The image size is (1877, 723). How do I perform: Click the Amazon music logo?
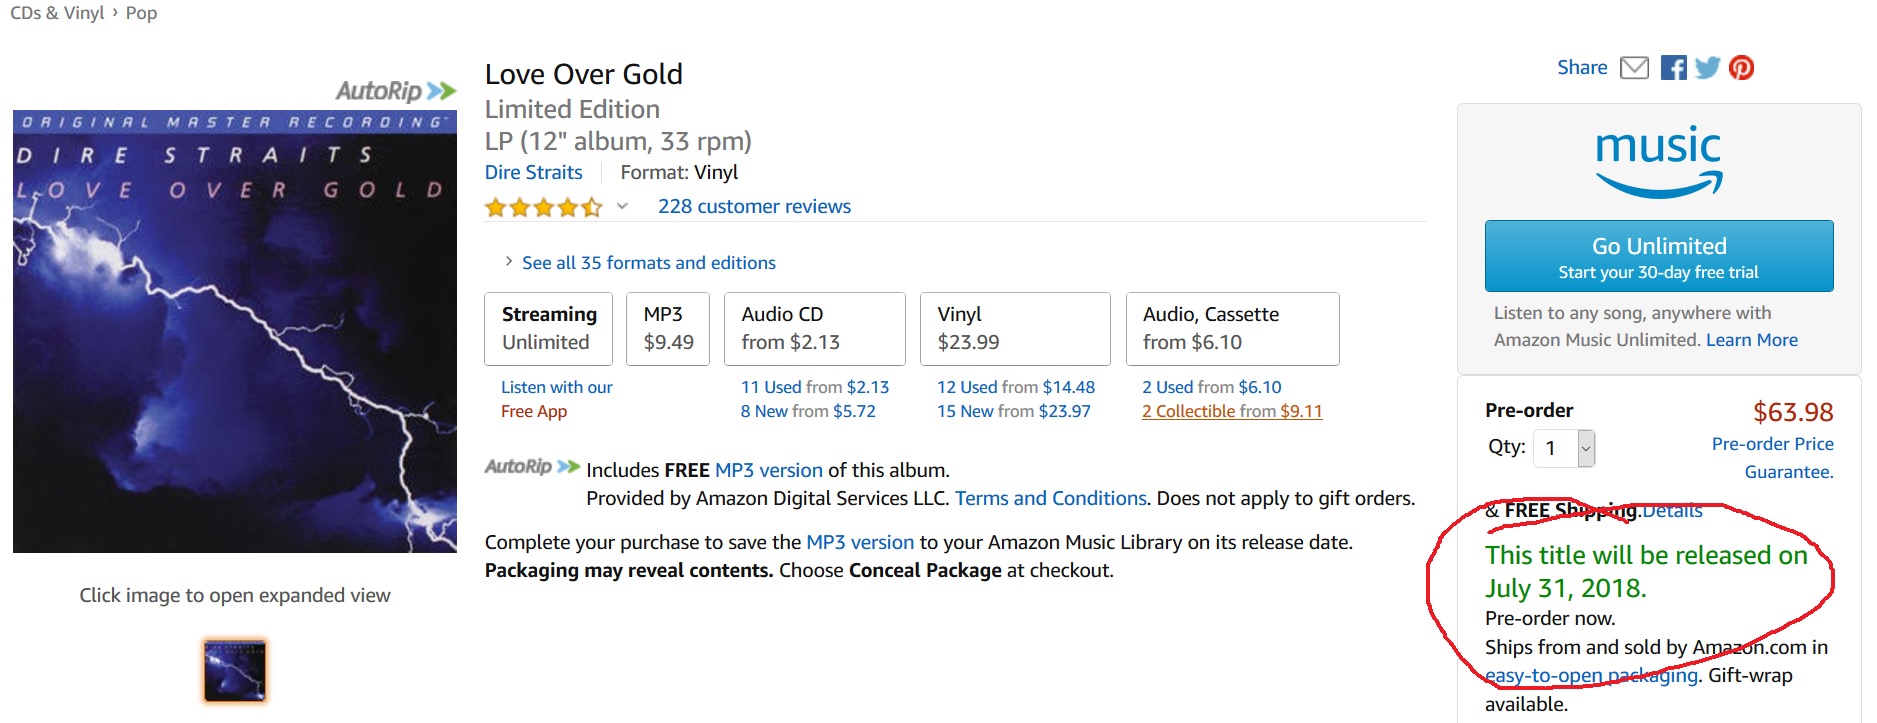[x=1658, y=160]
